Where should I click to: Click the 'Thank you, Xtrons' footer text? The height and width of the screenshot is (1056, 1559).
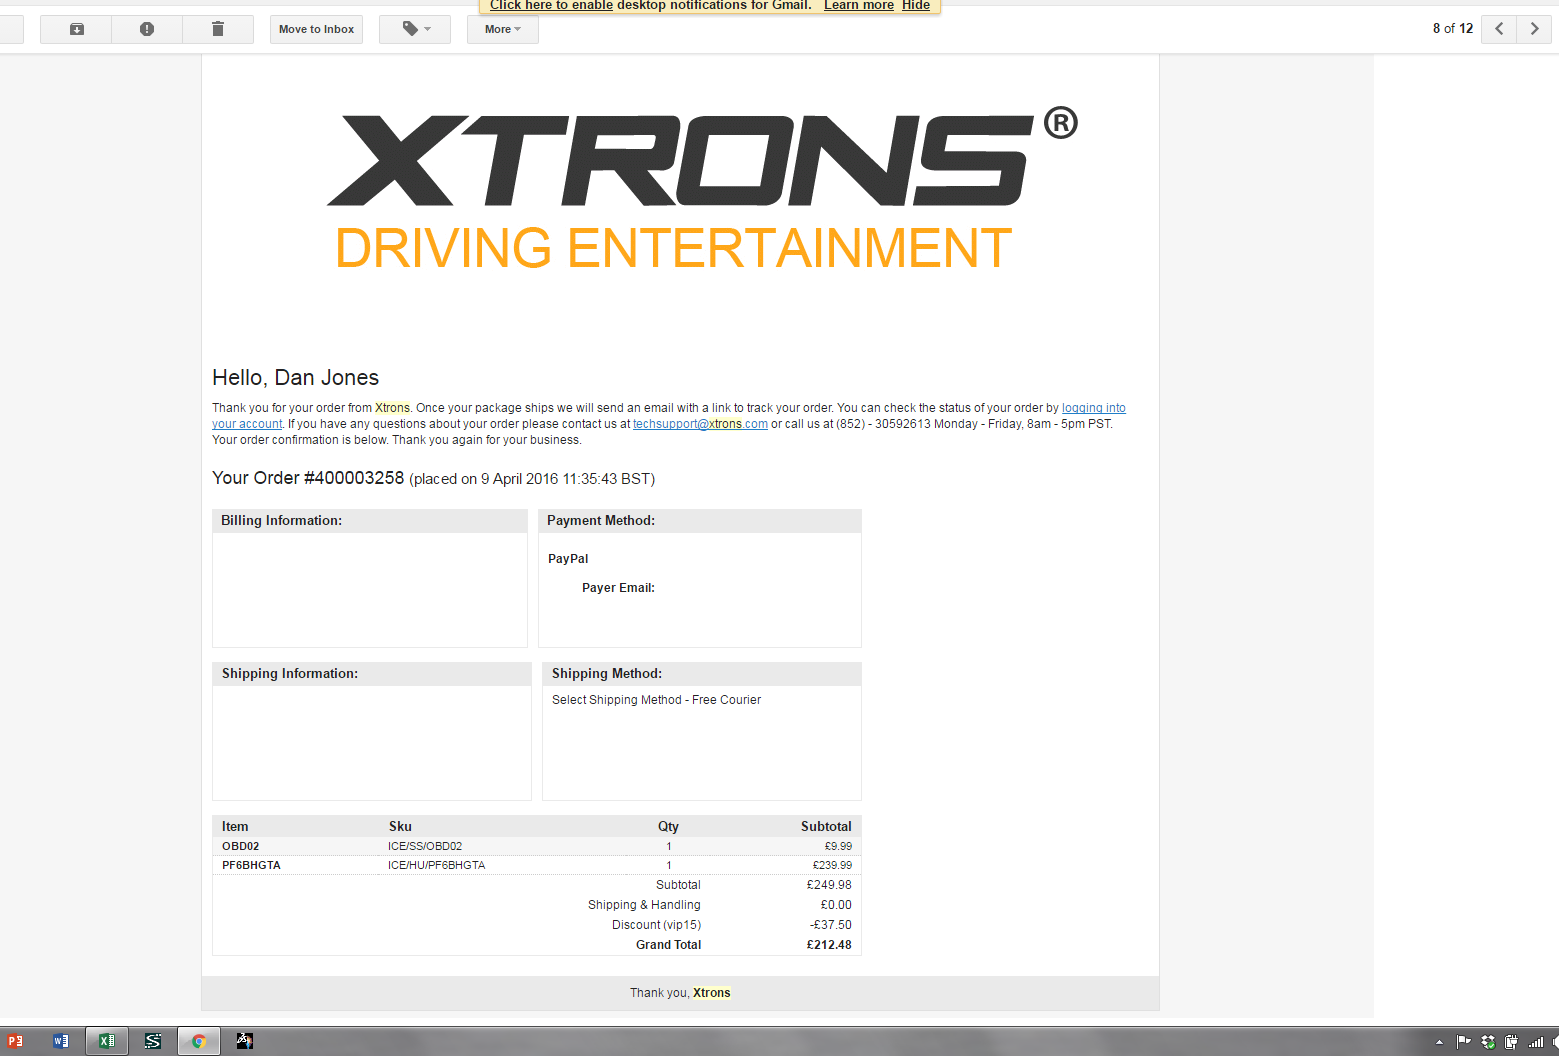(680, 993)
